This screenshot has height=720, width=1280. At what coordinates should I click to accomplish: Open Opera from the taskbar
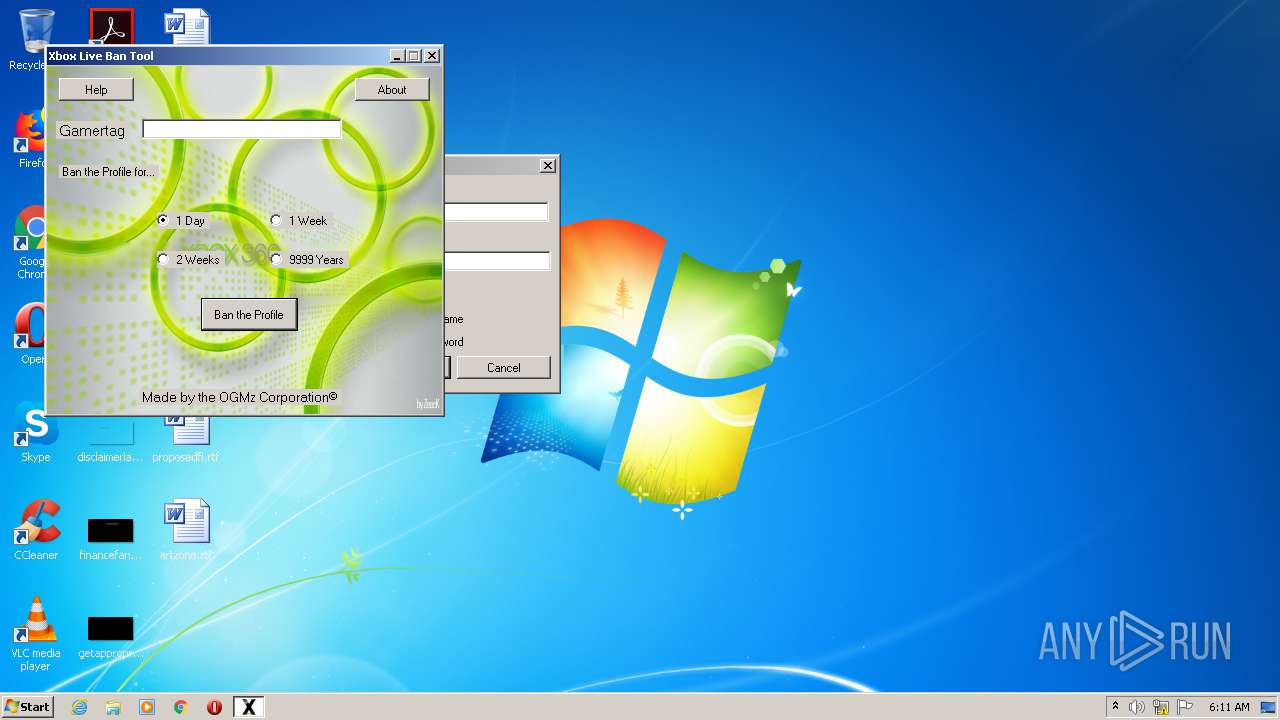(214, 707)
